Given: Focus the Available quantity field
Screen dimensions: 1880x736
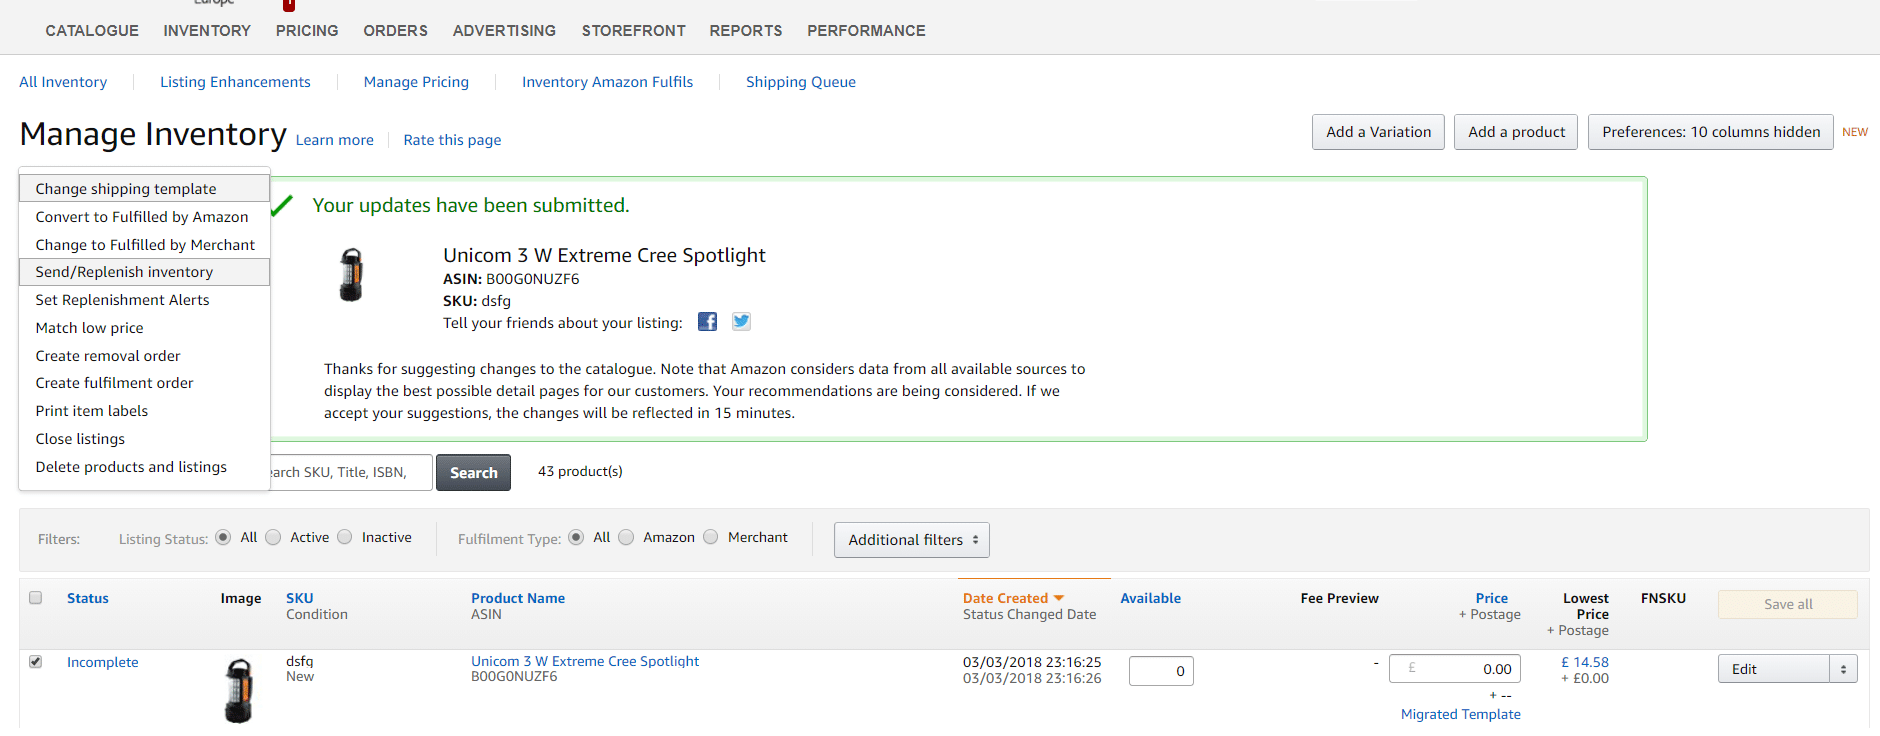Looking at the screenshot, I should tap(1161, 671).
